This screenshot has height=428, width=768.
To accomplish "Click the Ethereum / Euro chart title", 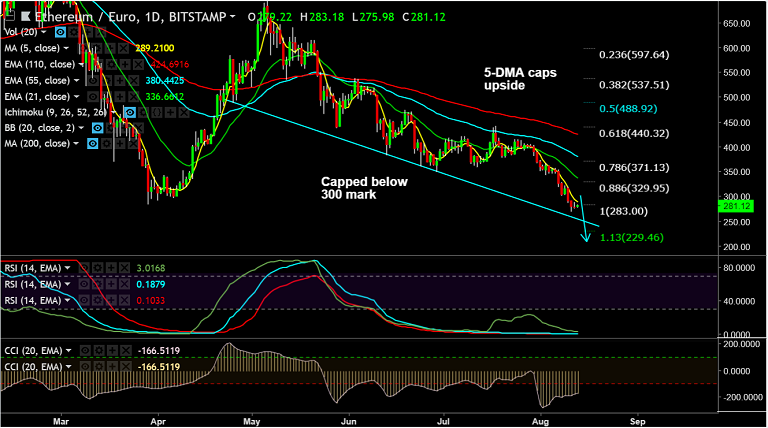I will pyautogui.click(x=130, y=17).
